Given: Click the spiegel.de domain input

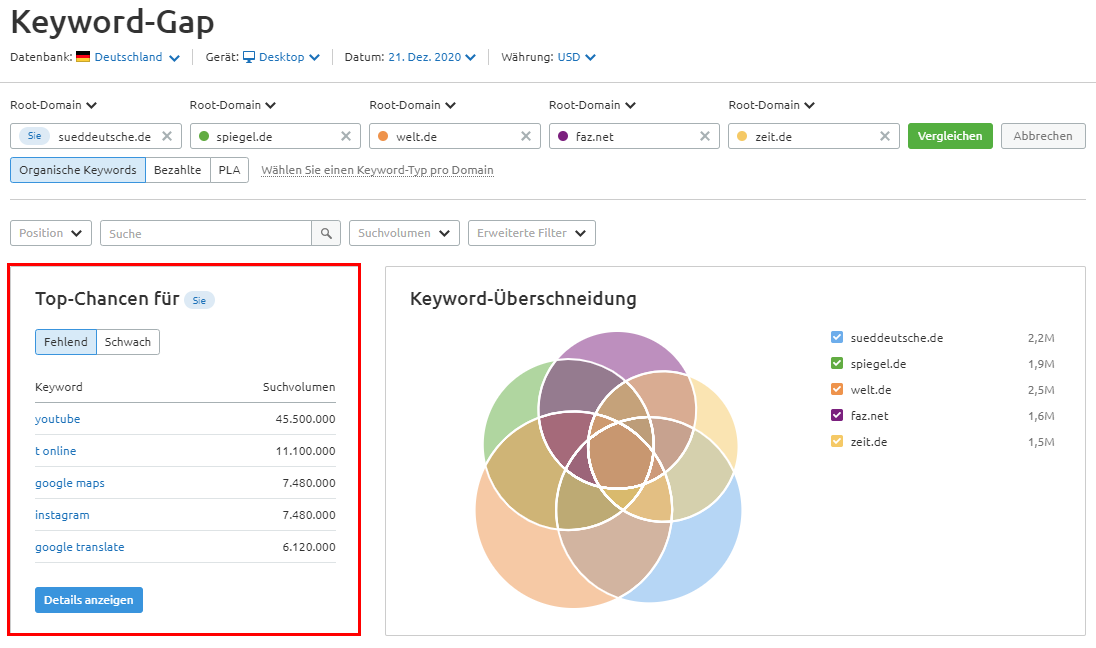Looking at the screenshot, I should [275, 136].
